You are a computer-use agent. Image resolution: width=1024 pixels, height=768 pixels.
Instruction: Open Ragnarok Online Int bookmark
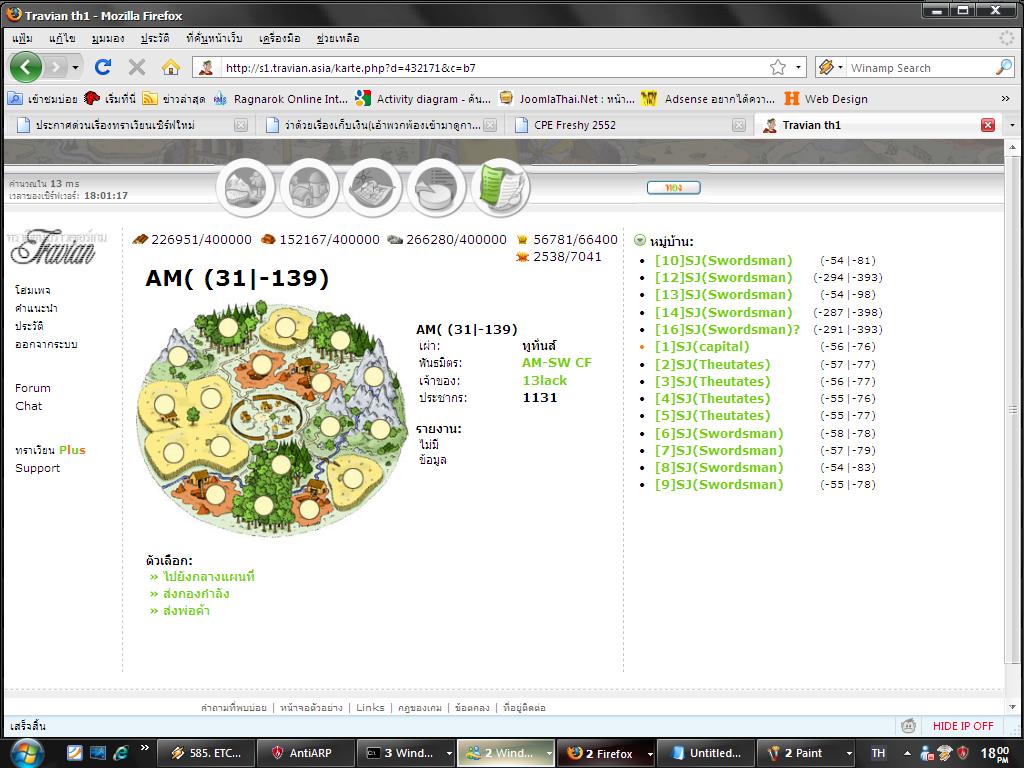pos(281,99)
